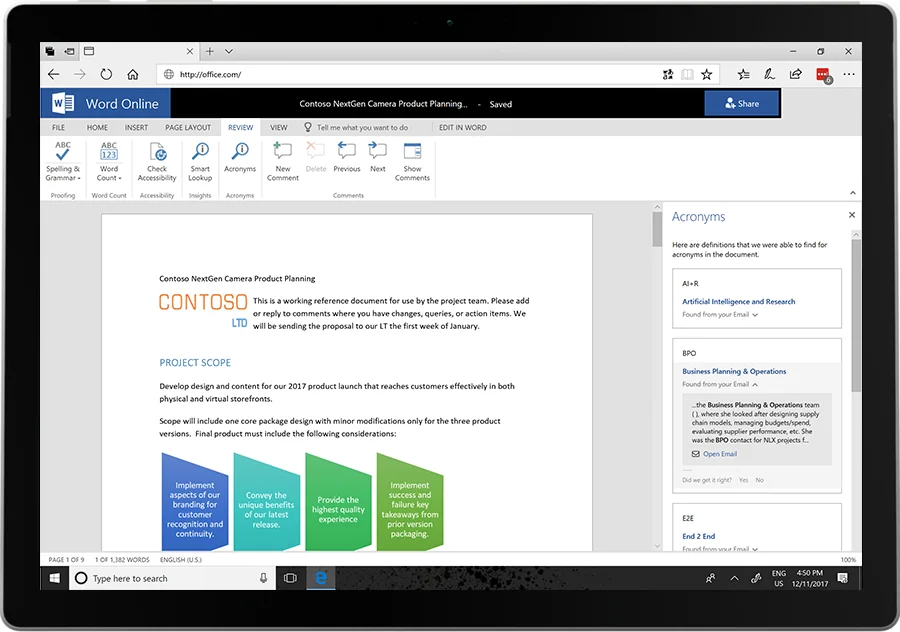Enable Reading view in the browser toolbar
The image size is (900, 632).
688,74
